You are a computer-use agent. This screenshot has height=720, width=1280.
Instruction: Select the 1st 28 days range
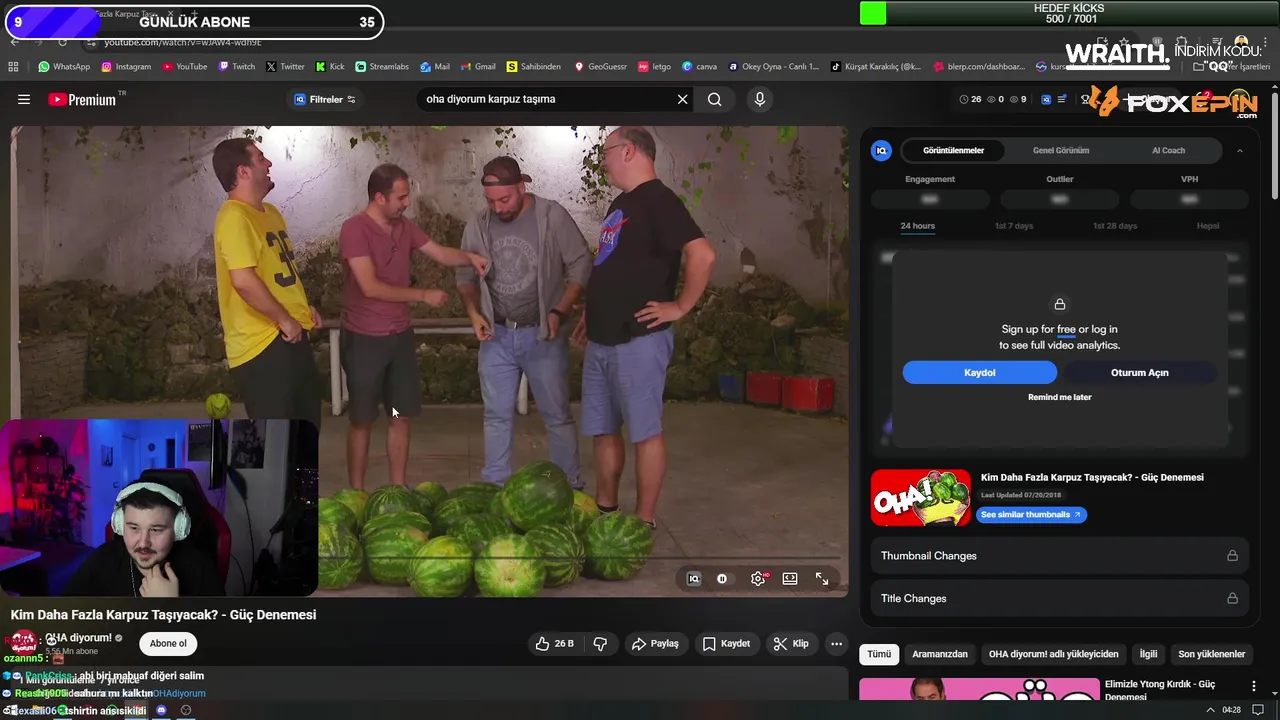[x=1115, y=226]
